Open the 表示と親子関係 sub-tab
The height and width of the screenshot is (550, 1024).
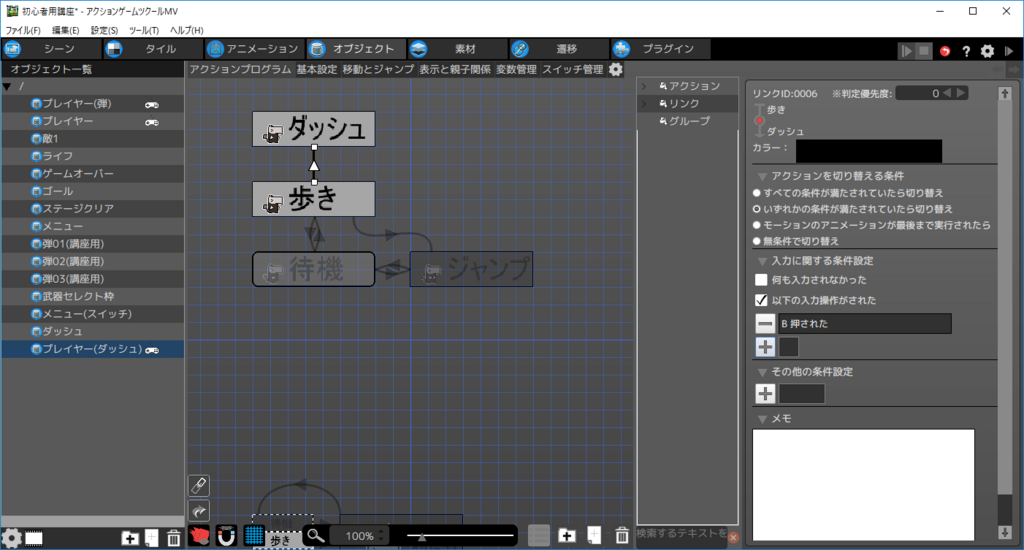coord(455,69)
